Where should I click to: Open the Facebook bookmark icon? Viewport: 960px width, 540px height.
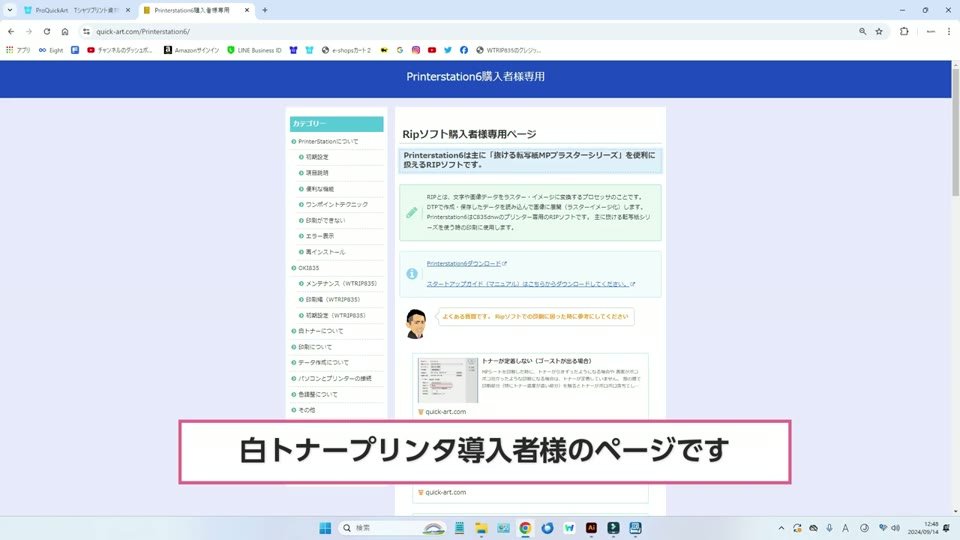coord(463,50)
